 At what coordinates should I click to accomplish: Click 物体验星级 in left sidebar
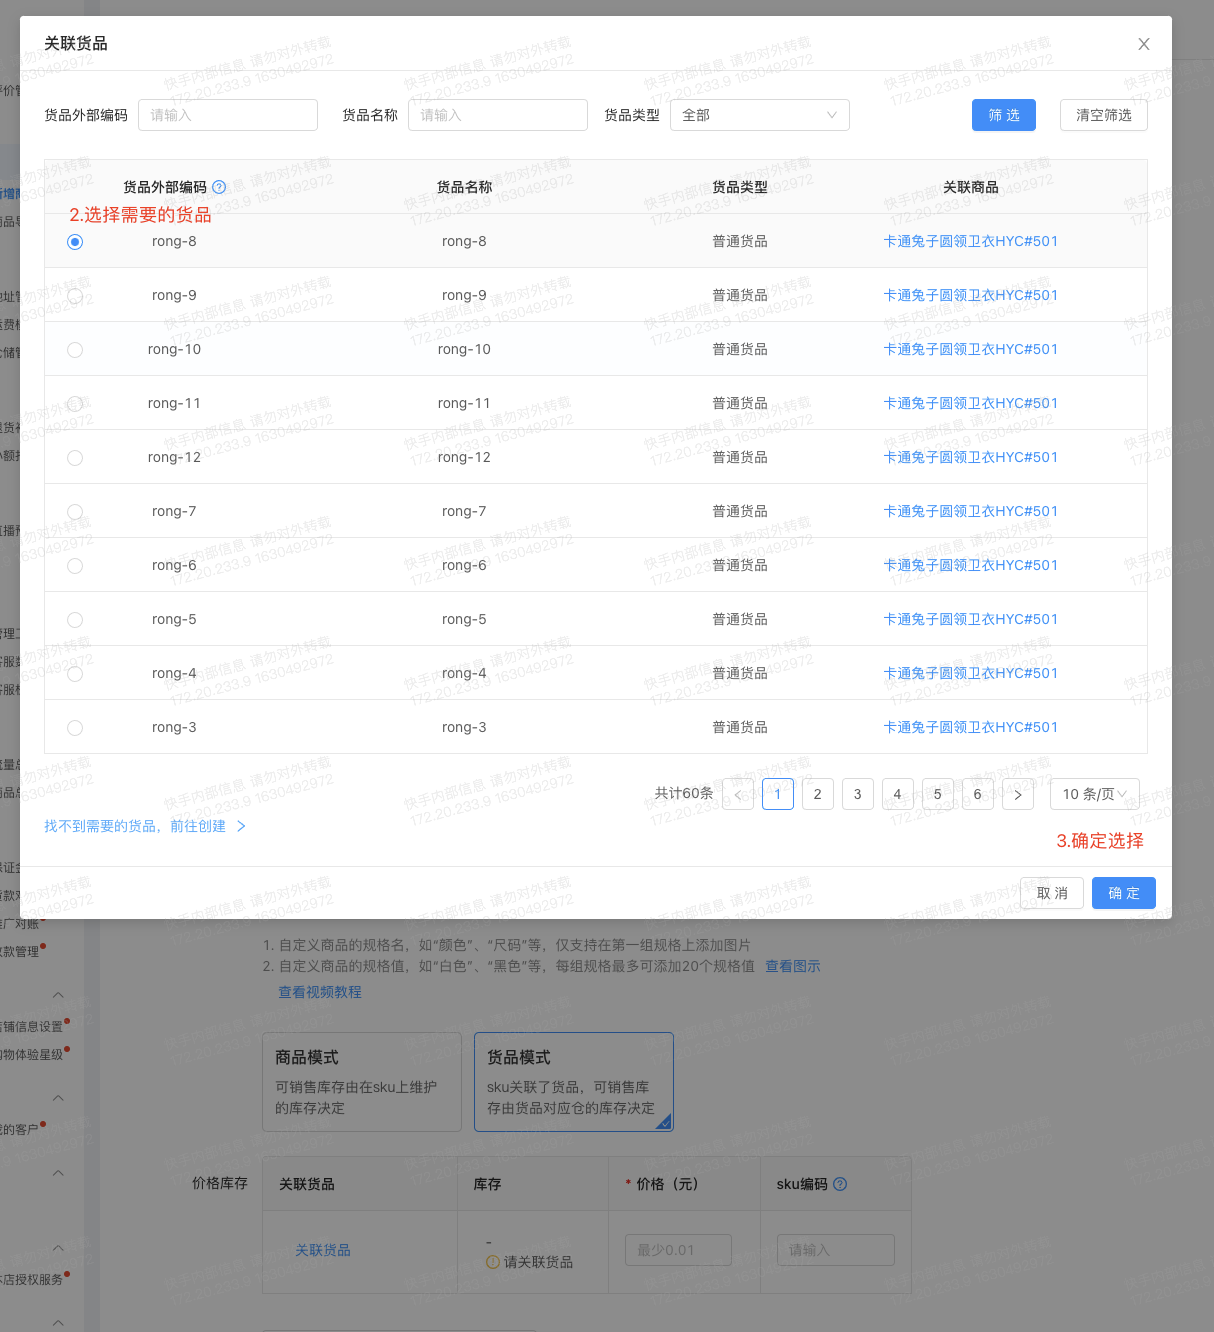coord(32,1054)
